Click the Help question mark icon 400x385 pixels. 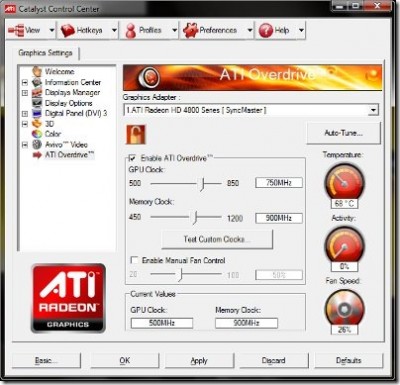(x=266, y=30)
